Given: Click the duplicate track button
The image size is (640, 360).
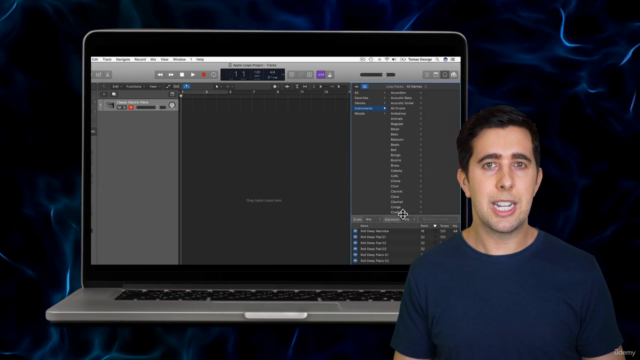Looking at the screenshot, I should click(x=114, y=94).
